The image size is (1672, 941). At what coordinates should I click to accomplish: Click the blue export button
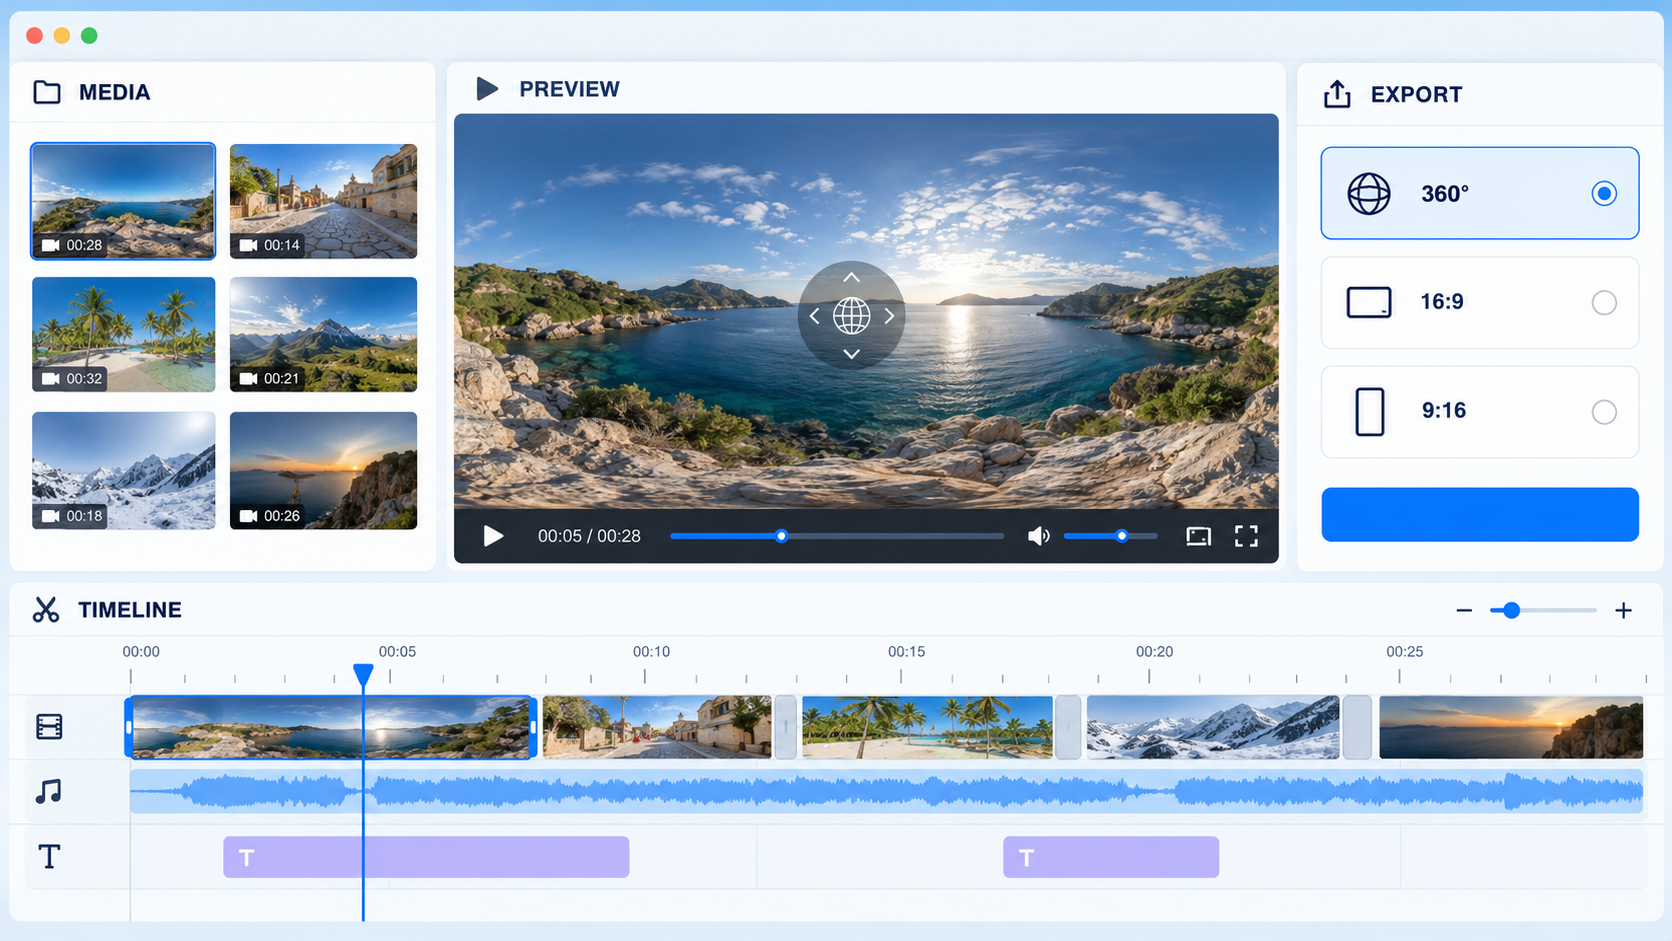click(x=1480, y=515)
